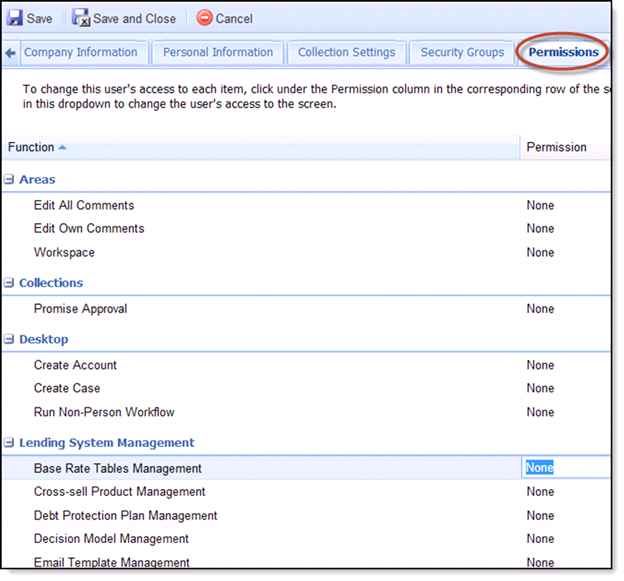Click the Collections group heading text
The width and height of the screenshot is (624, 581).
point(51,283)
